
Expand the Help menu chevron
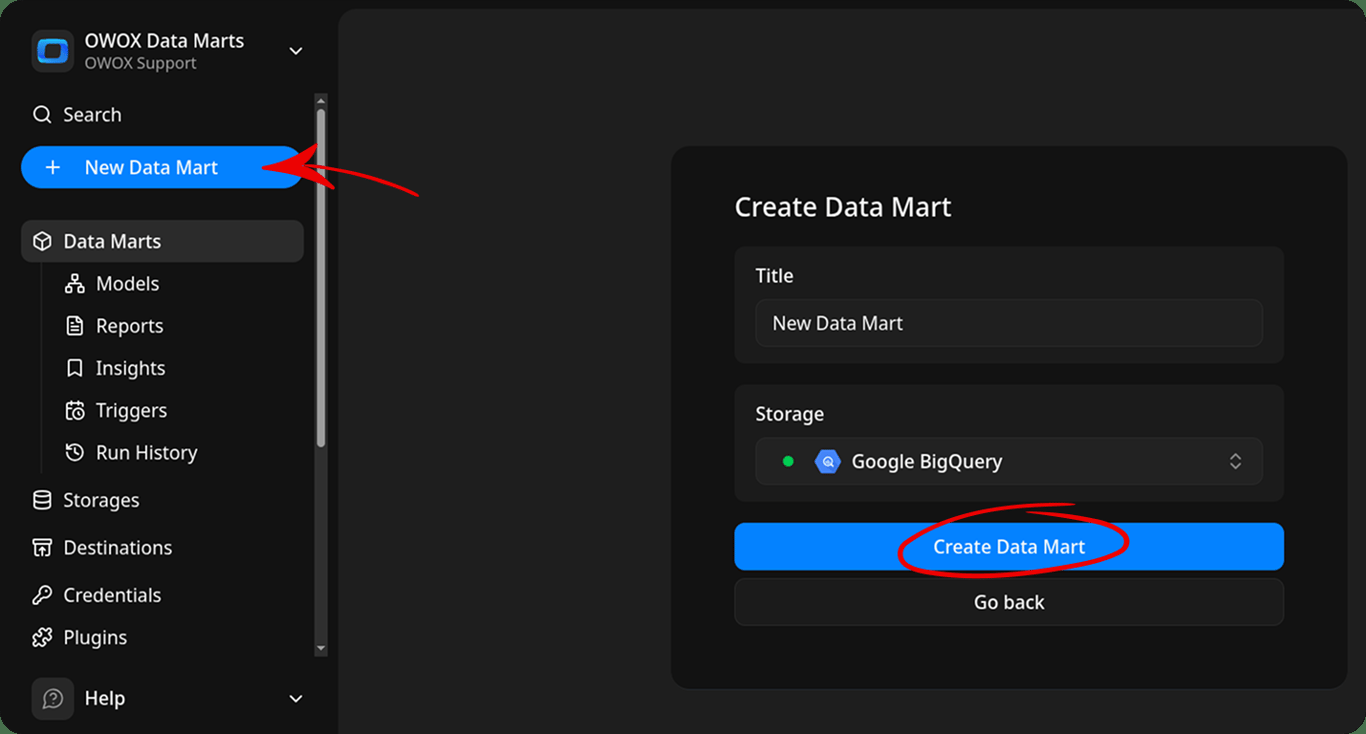coord(295,699)
